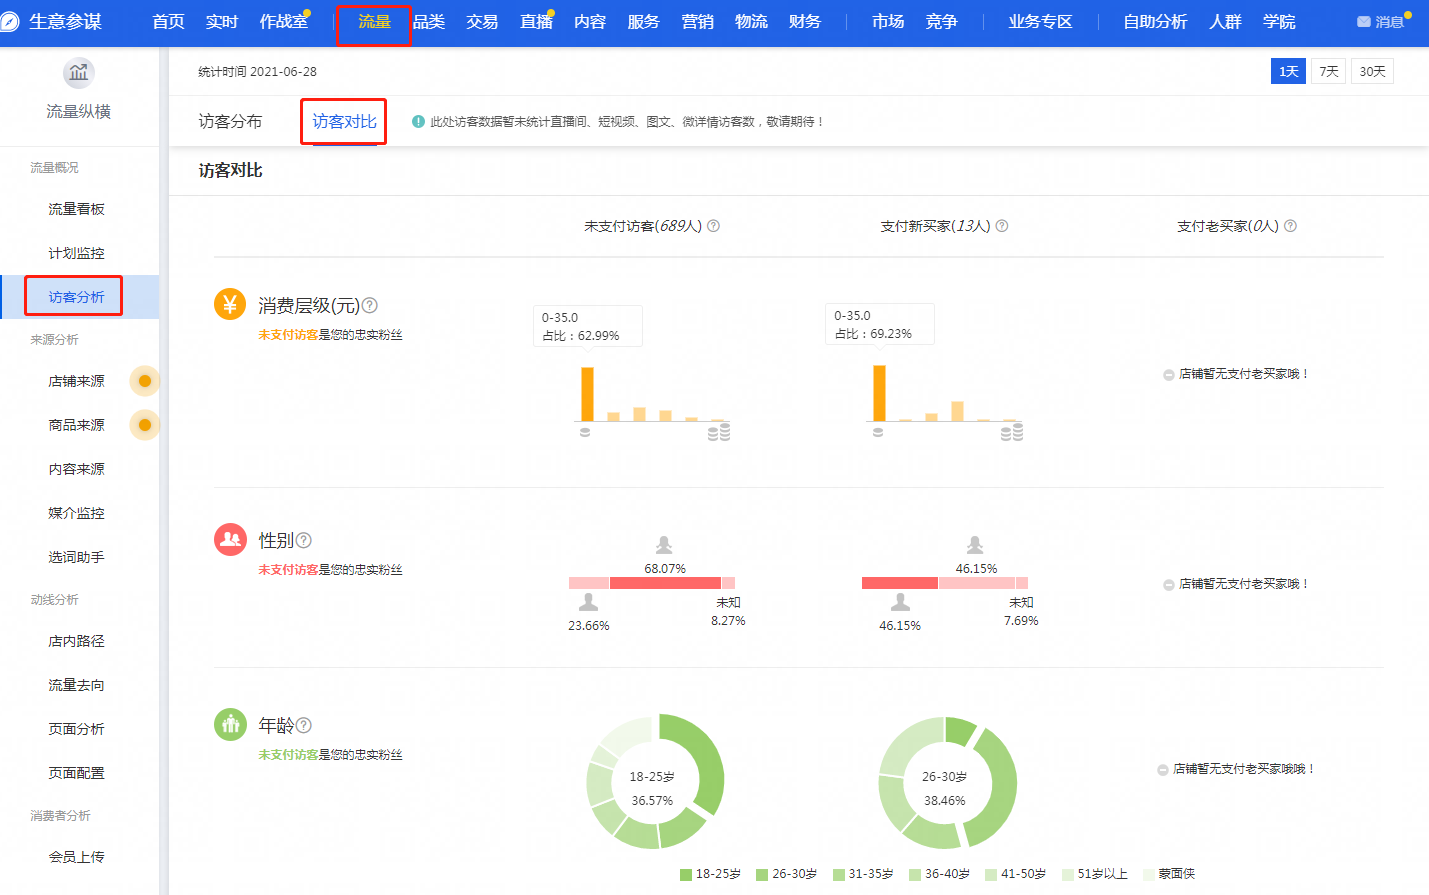Select the 30天 time range
1429x895 pixels.
pyautogui.click(x=1372, y=71)
